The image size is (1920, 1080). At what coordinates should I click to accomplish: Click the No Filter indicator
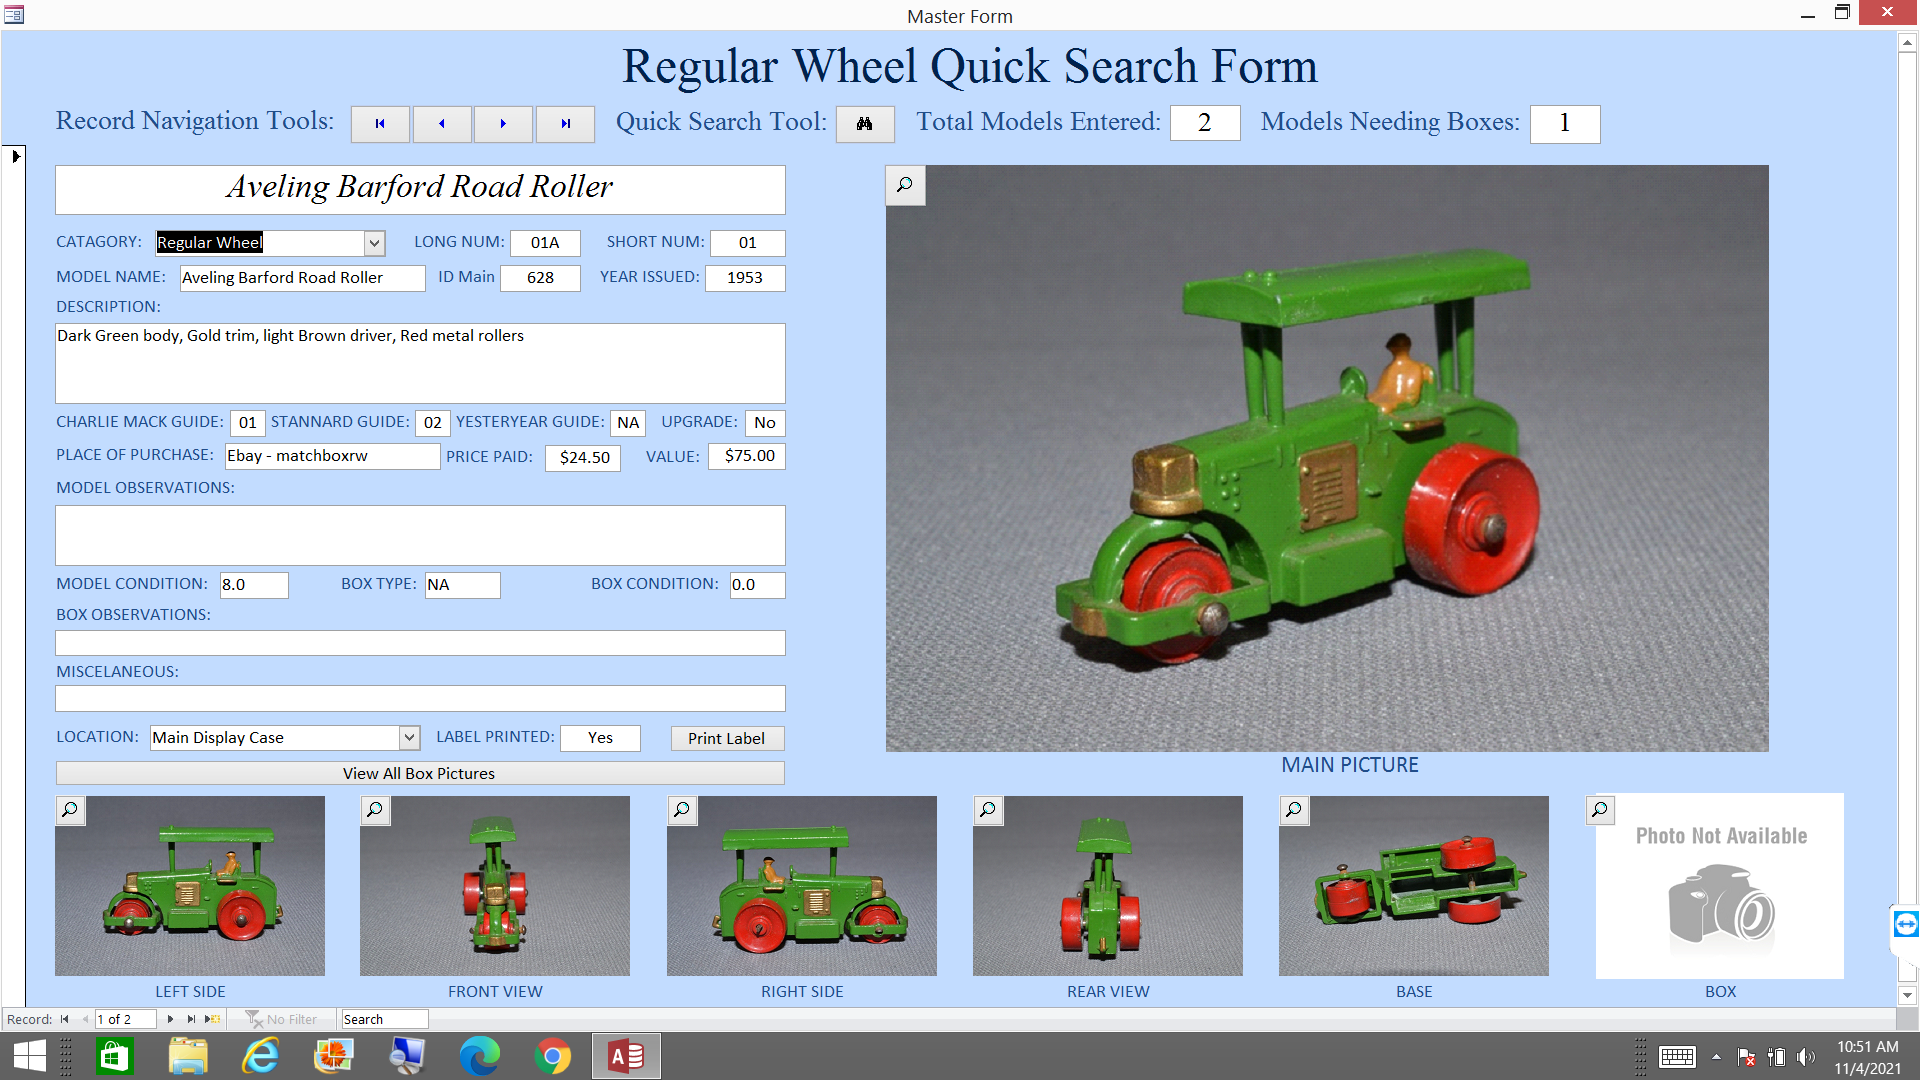282,1019
